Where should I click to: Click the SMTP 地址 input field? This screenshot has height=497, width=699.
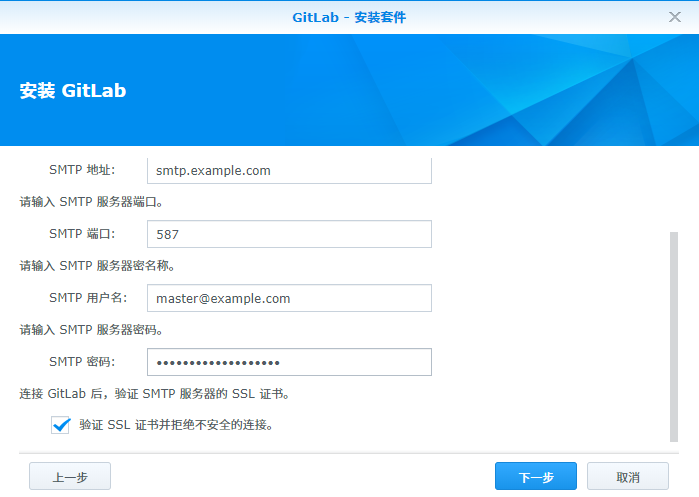coord(289,170)
